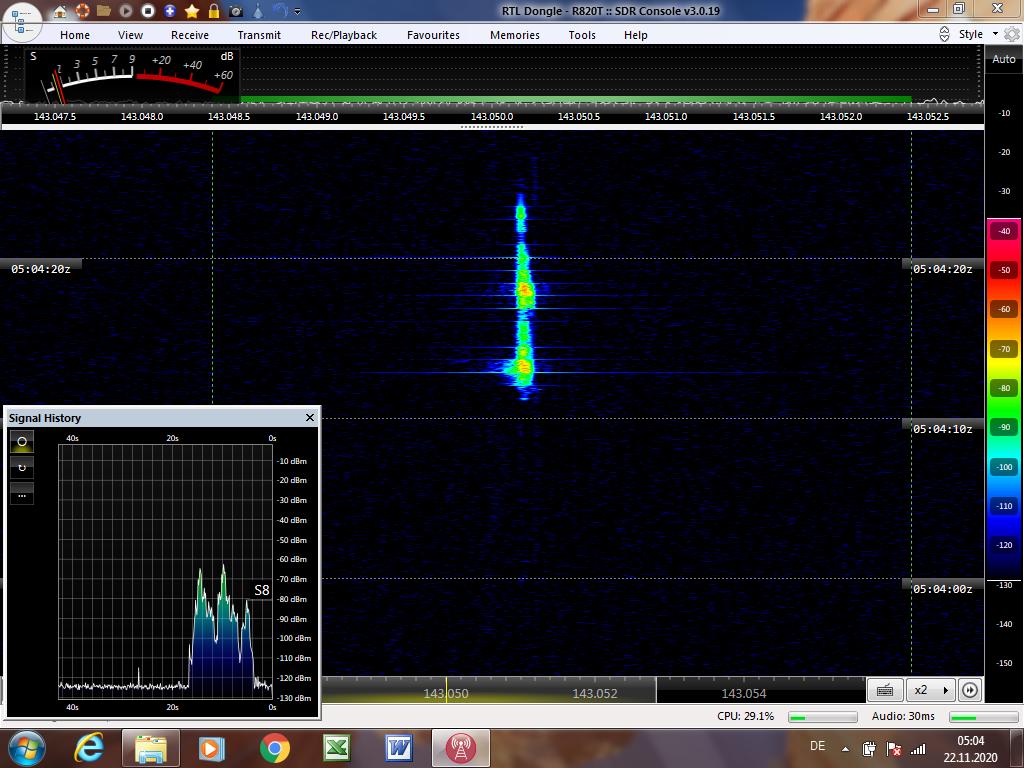Viewport: 1024px width, 768px height.
Task: Click the right 05:04:00z timestamp marker
Action: click(x=942, y=589)
